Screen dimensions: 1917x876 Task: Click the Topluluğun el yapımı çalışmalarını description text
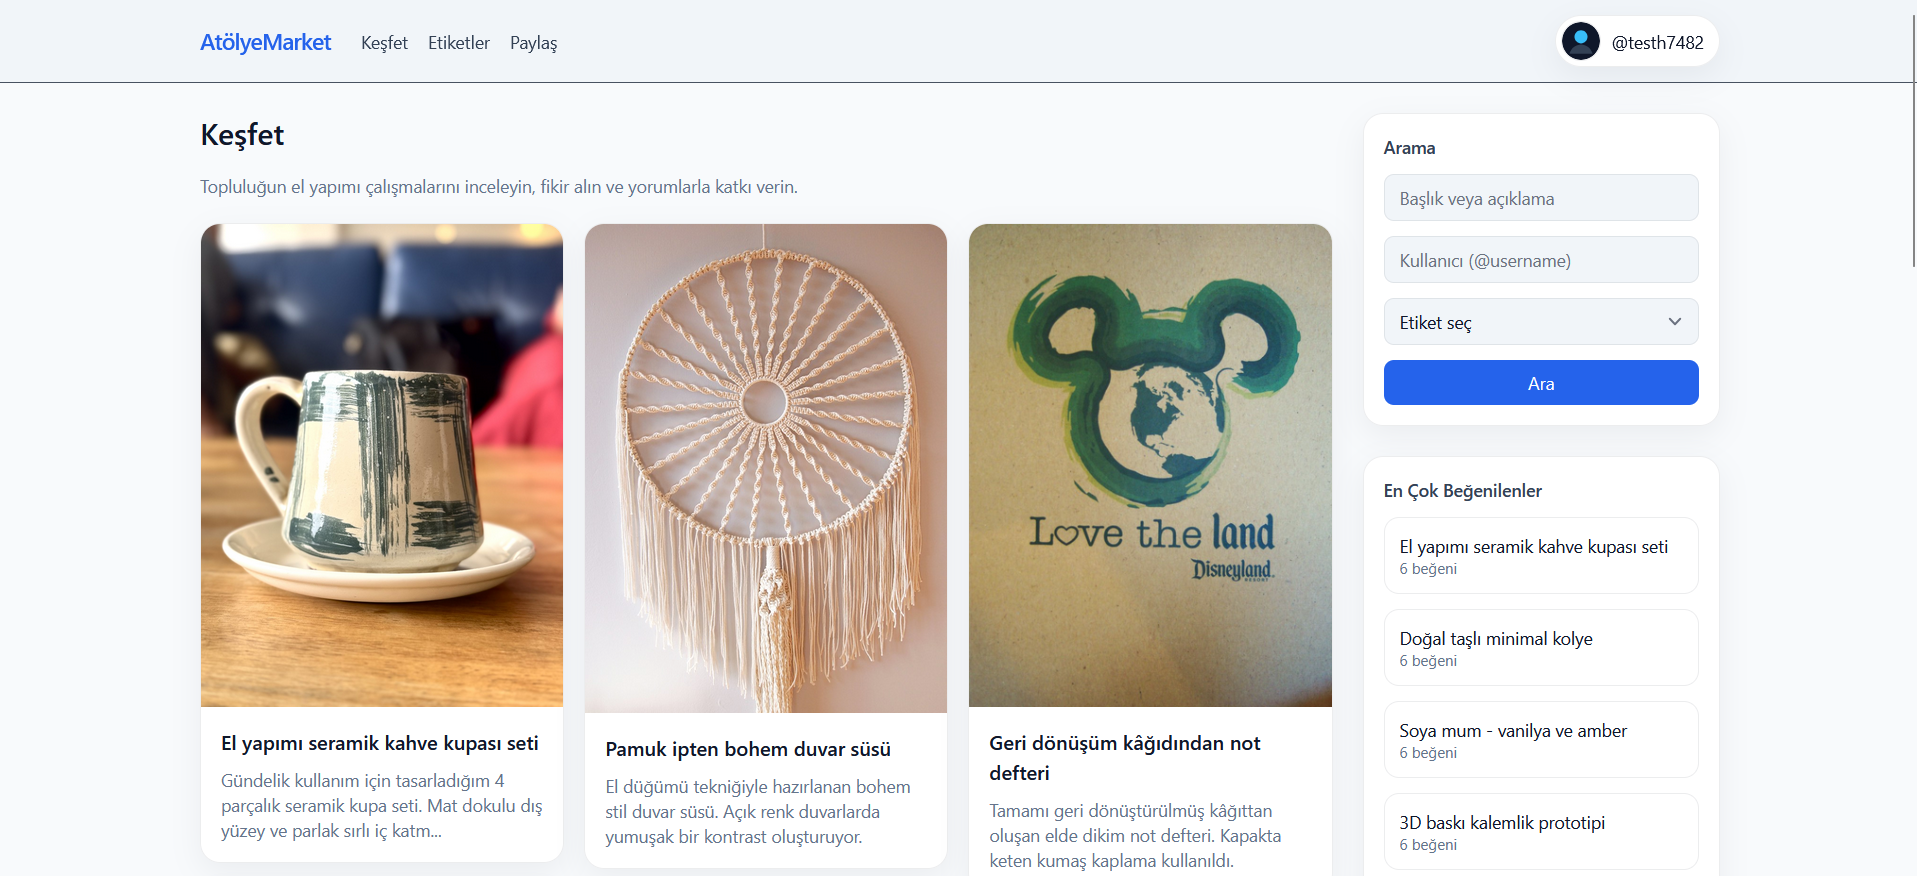coord(499,187)
